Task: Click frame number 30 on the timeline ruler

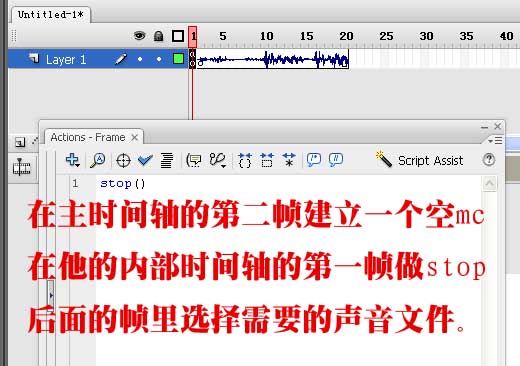Action: pos(426,36)
